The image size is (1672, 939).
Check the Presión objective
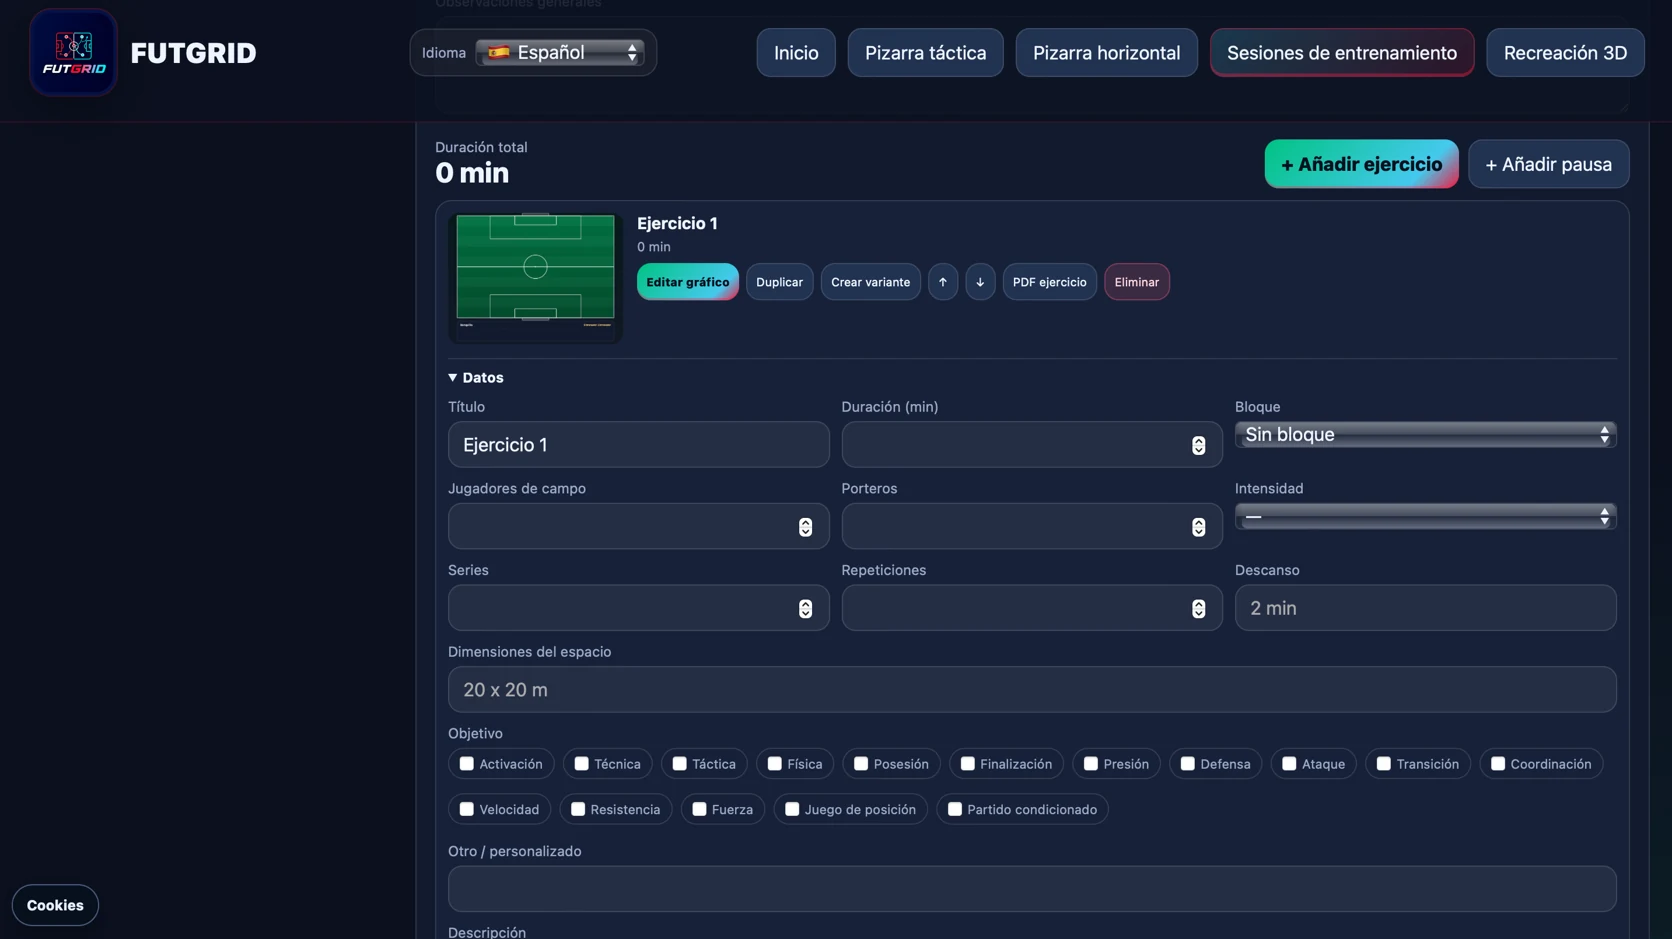pyautogui.click(x=1090, y=764)
